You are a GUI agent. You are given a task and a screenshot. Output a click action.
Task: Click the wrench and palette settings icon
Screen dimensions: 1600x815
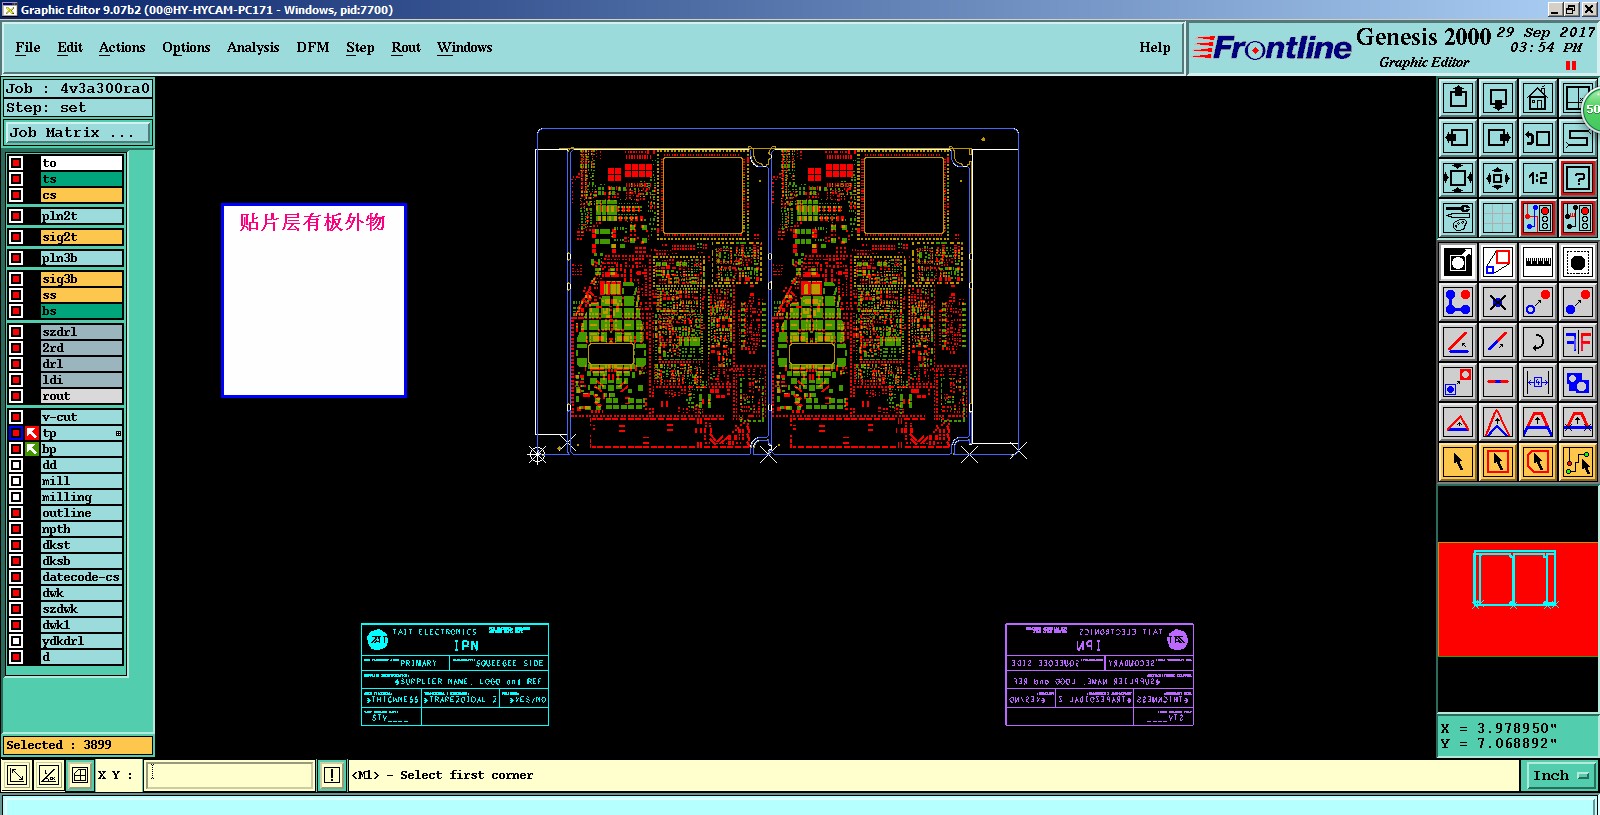click(1458, 217)
